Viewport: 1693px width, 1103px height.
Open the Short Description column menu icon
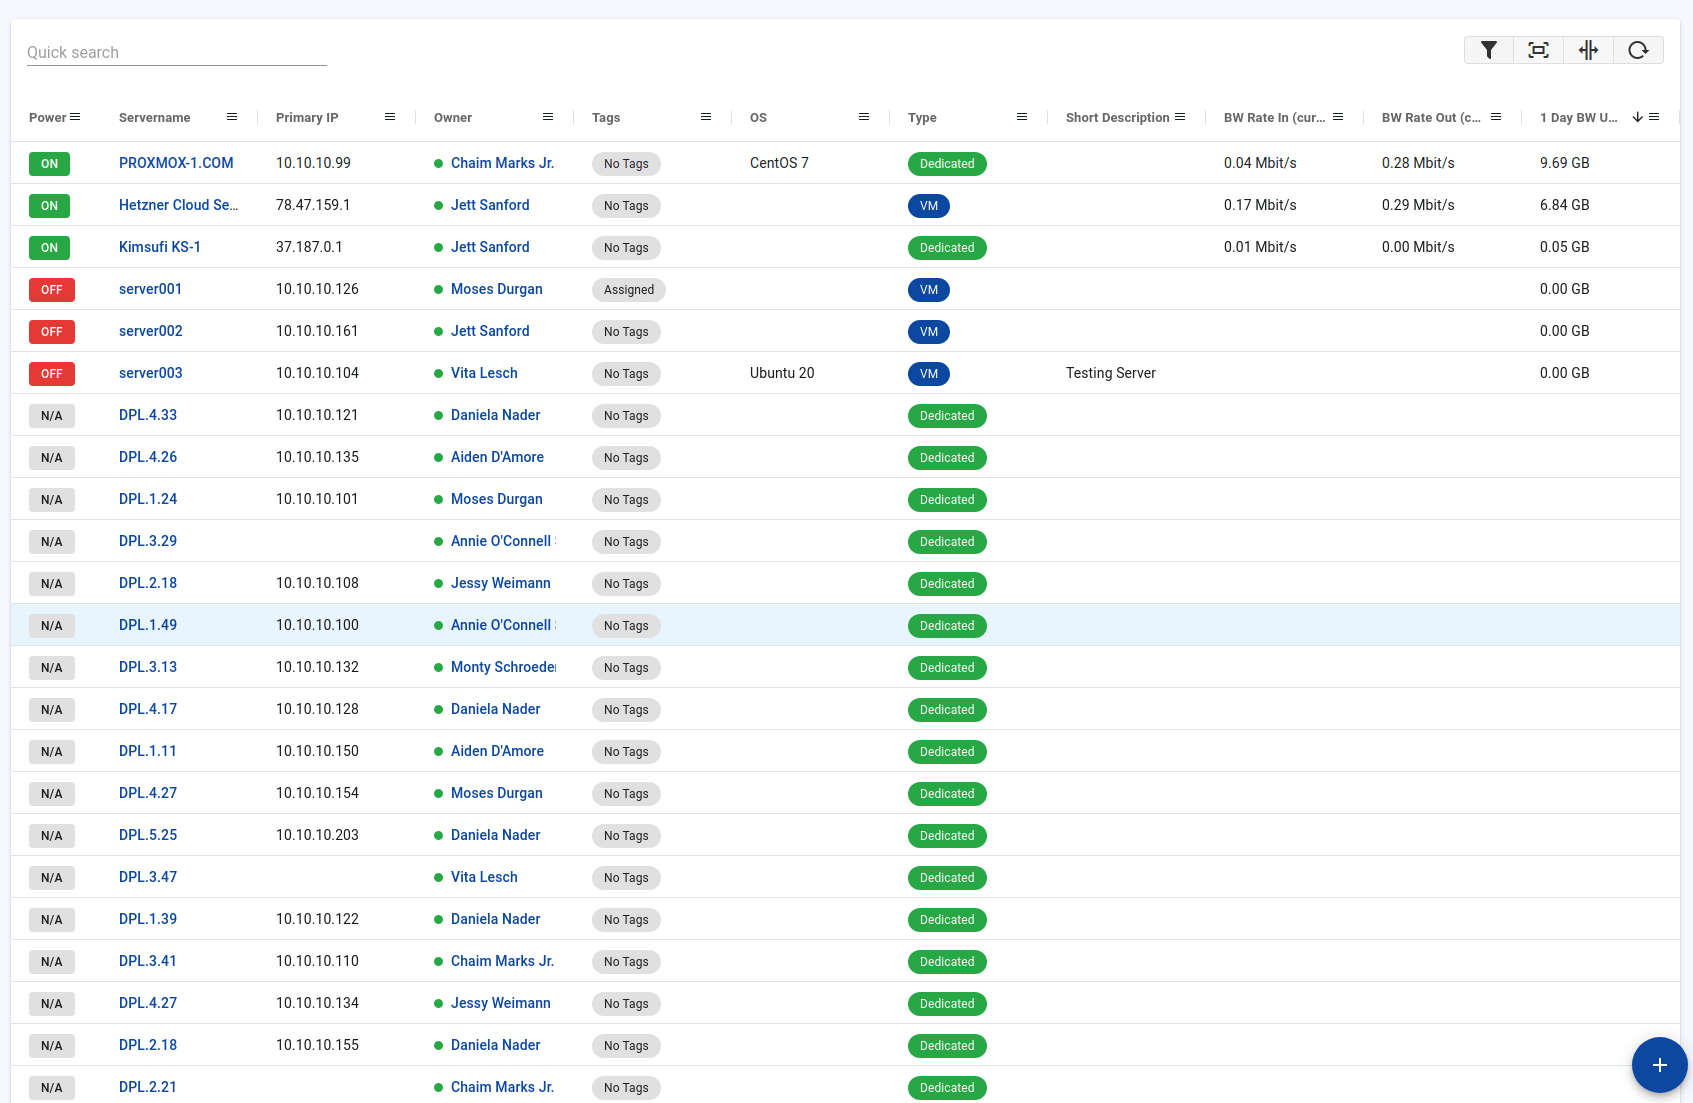point(1180,117)
